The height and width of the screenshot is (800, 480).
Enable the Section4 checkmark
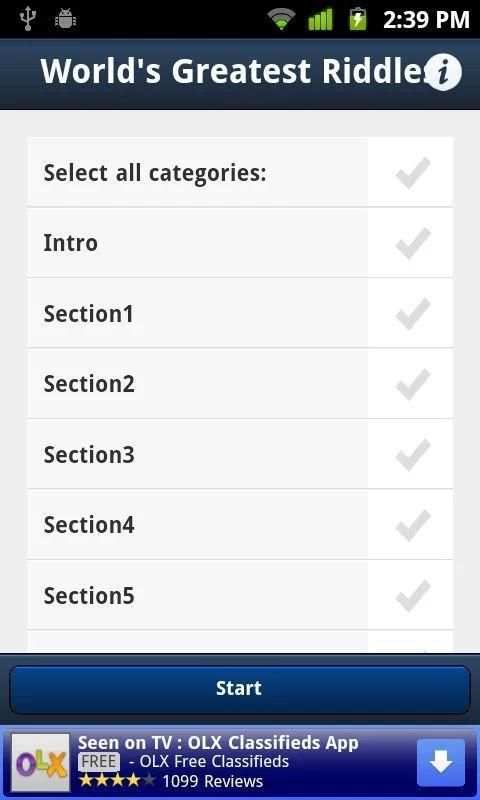click(413, 525)
